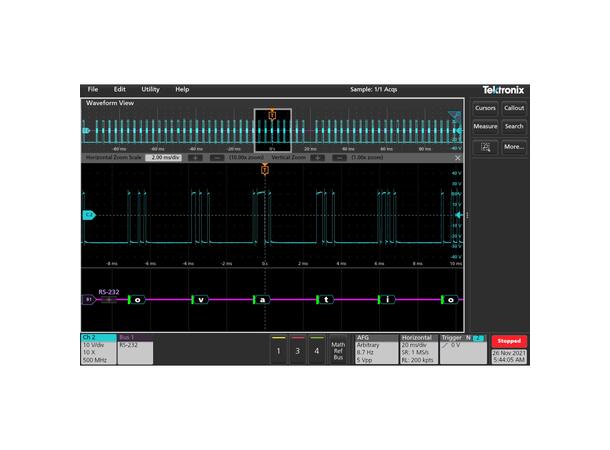
Task: Click the date and time display
Action: click(x=509, y=357)
